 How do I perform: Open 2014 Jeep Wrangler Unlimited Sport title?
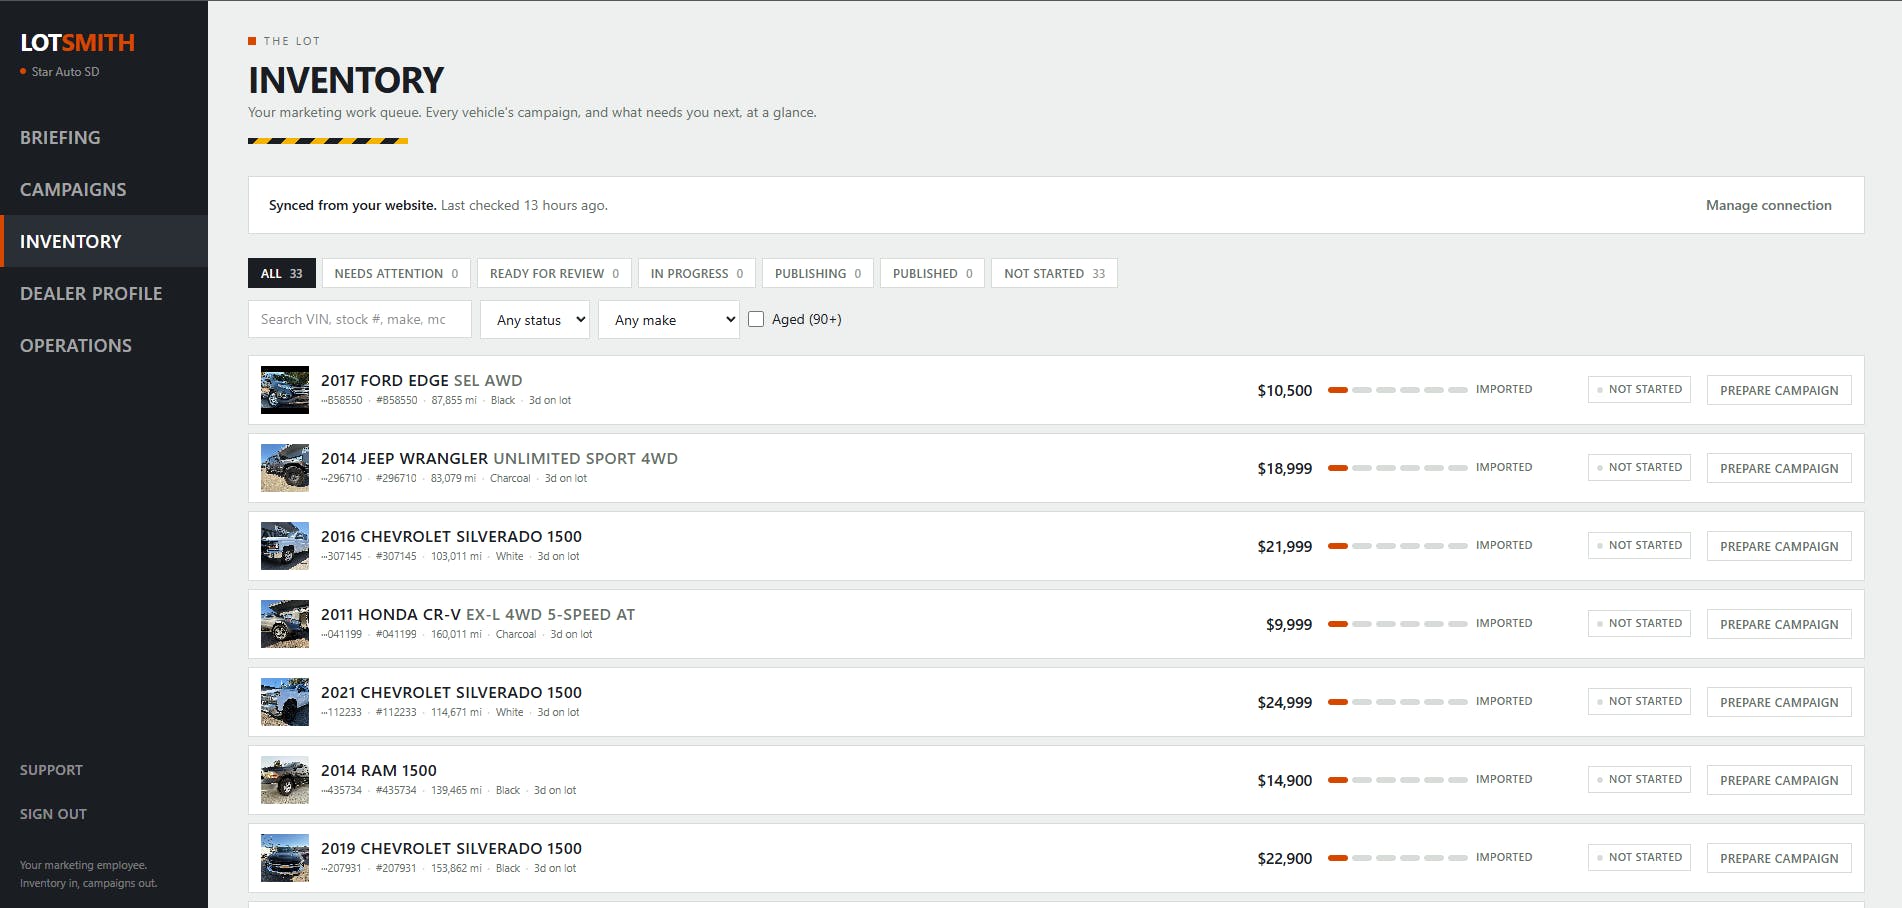(x=499, y=459)
